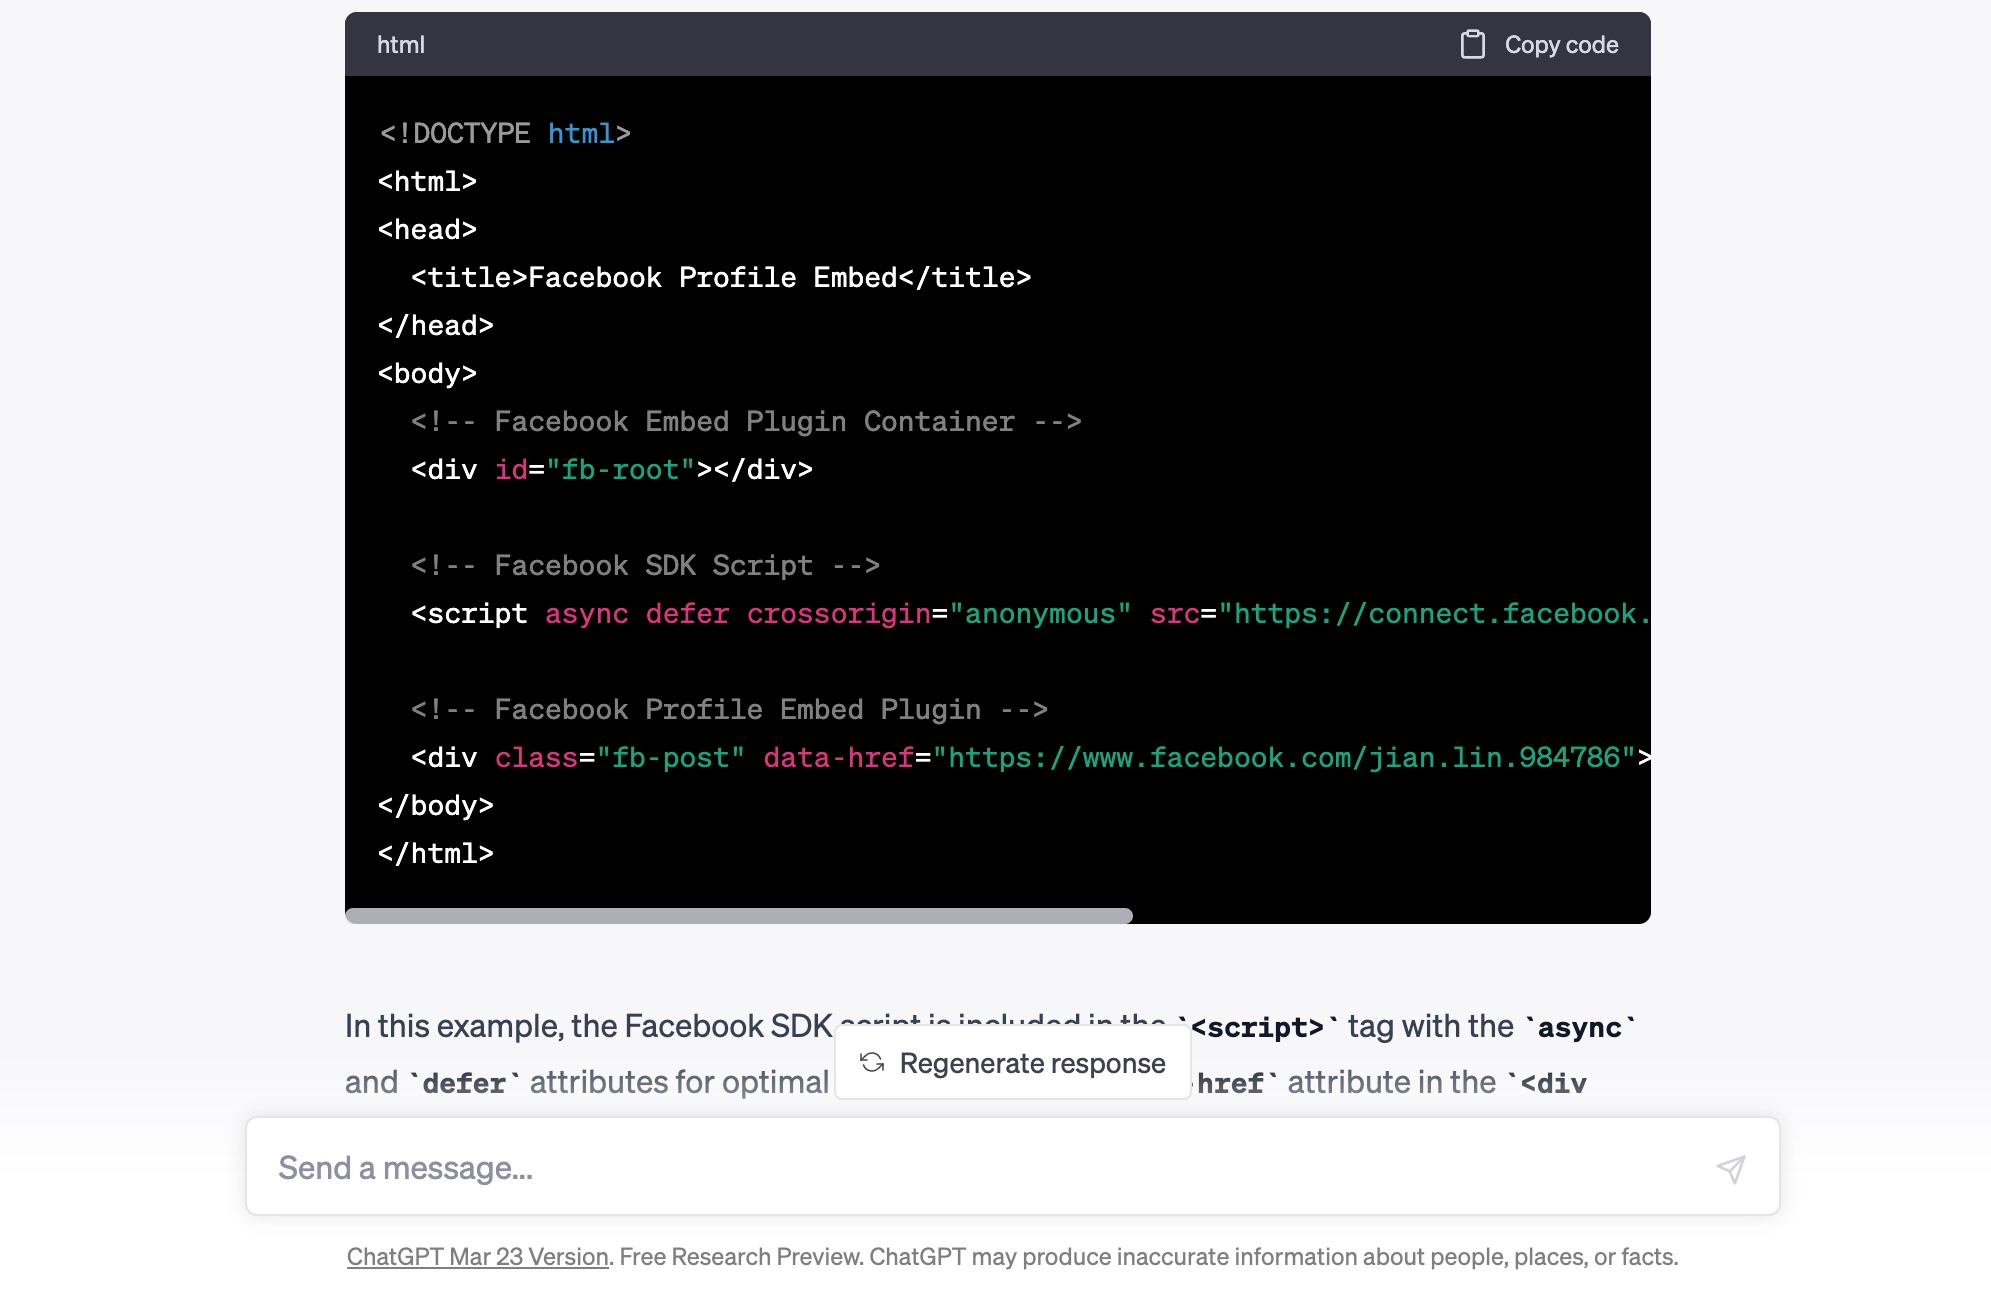The image size is (1991, 1308).
Task: Click the clipboard icon in code header
Action: 1472,45
